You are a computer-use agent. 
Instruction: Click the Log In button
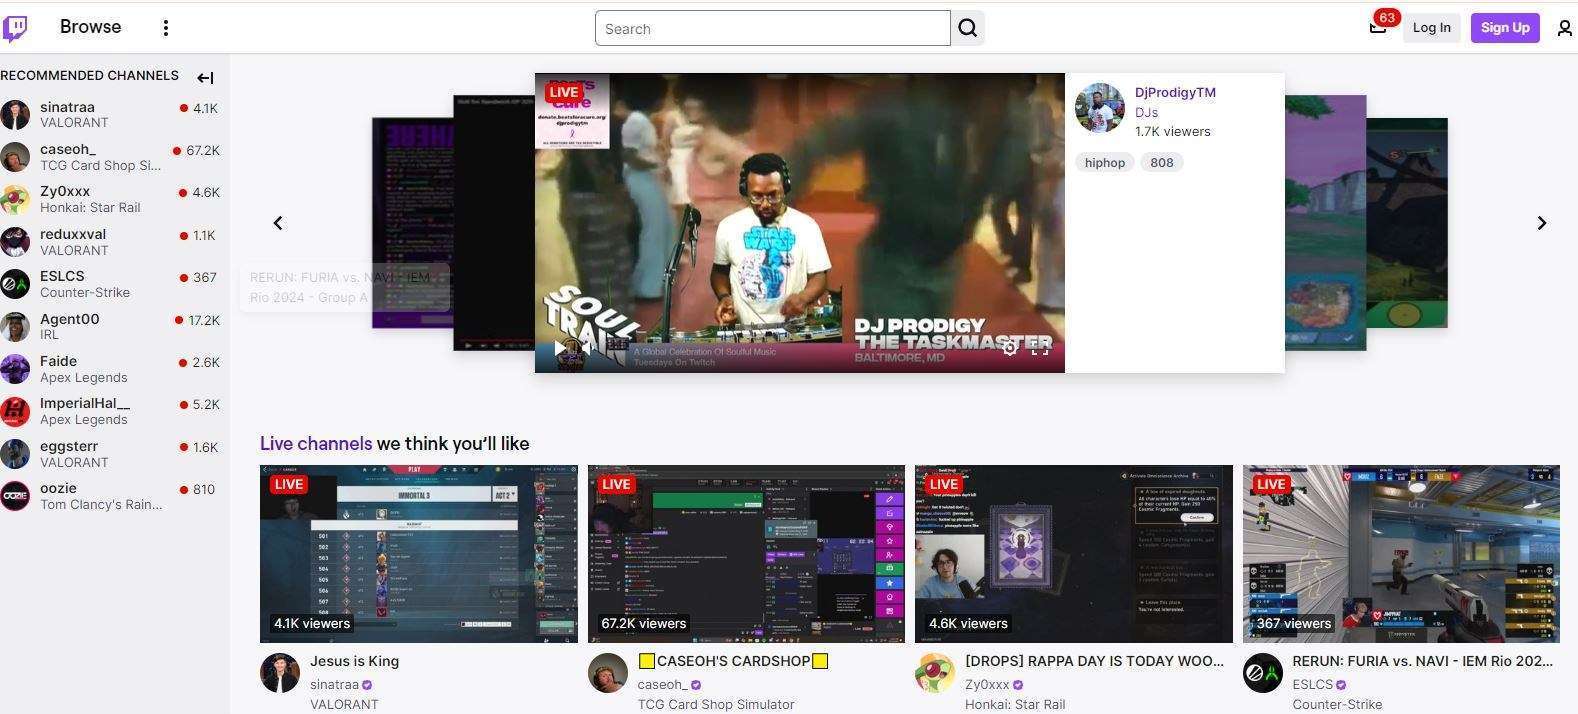click(x=1431, y=27)
